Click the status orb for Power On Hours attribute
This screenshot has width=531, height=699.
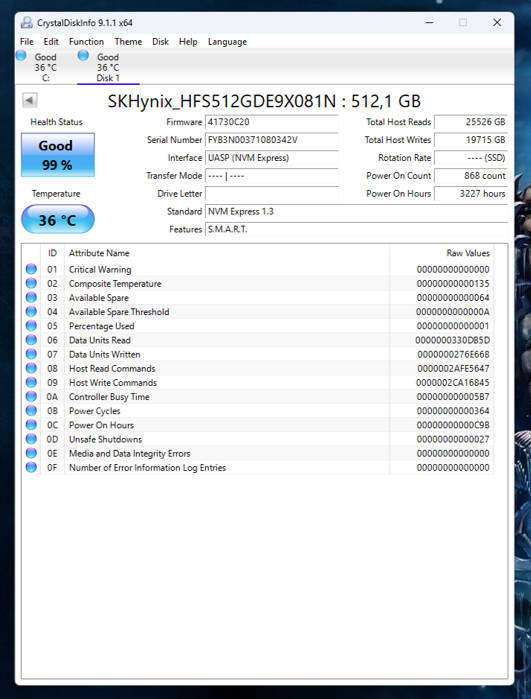click(31, 425)
